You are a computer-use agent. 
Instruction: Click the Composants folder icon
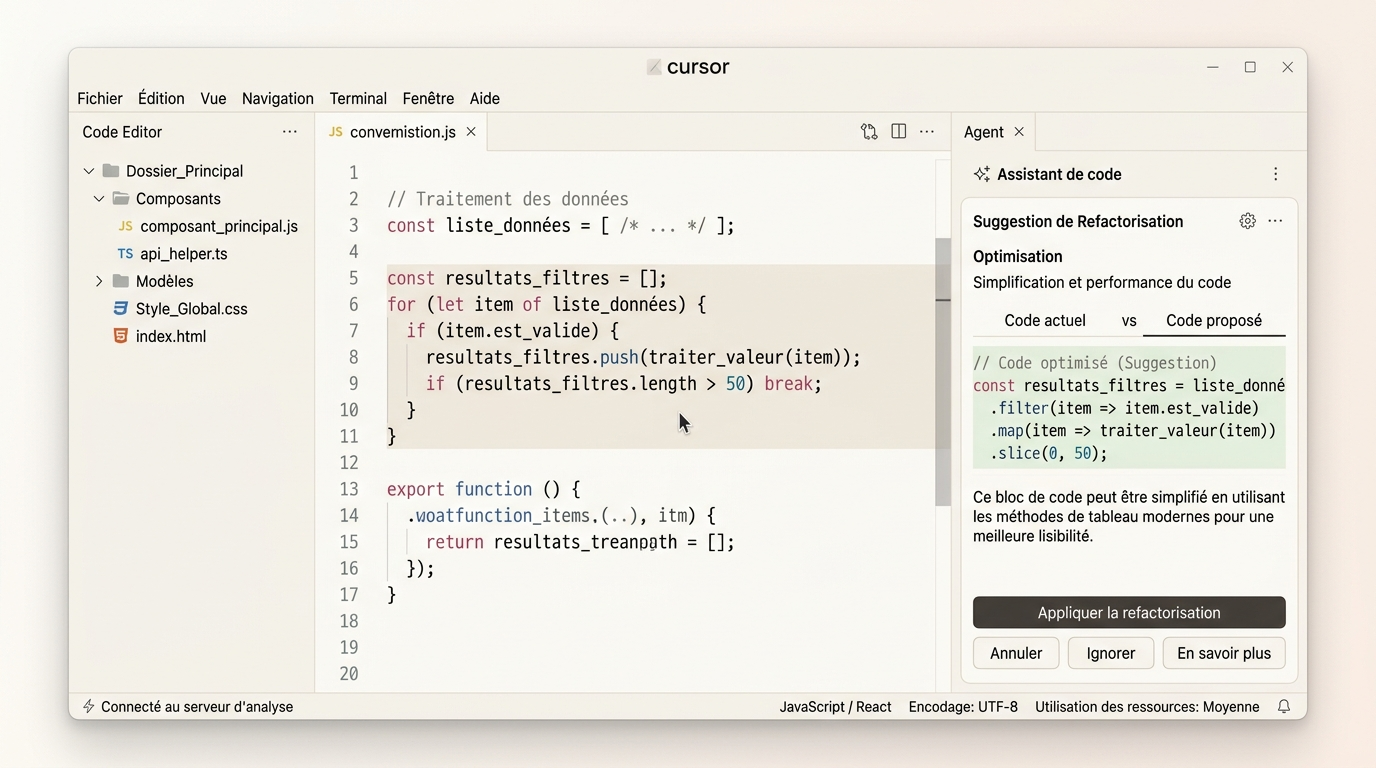pyautogui.click(x=121, y=198)
